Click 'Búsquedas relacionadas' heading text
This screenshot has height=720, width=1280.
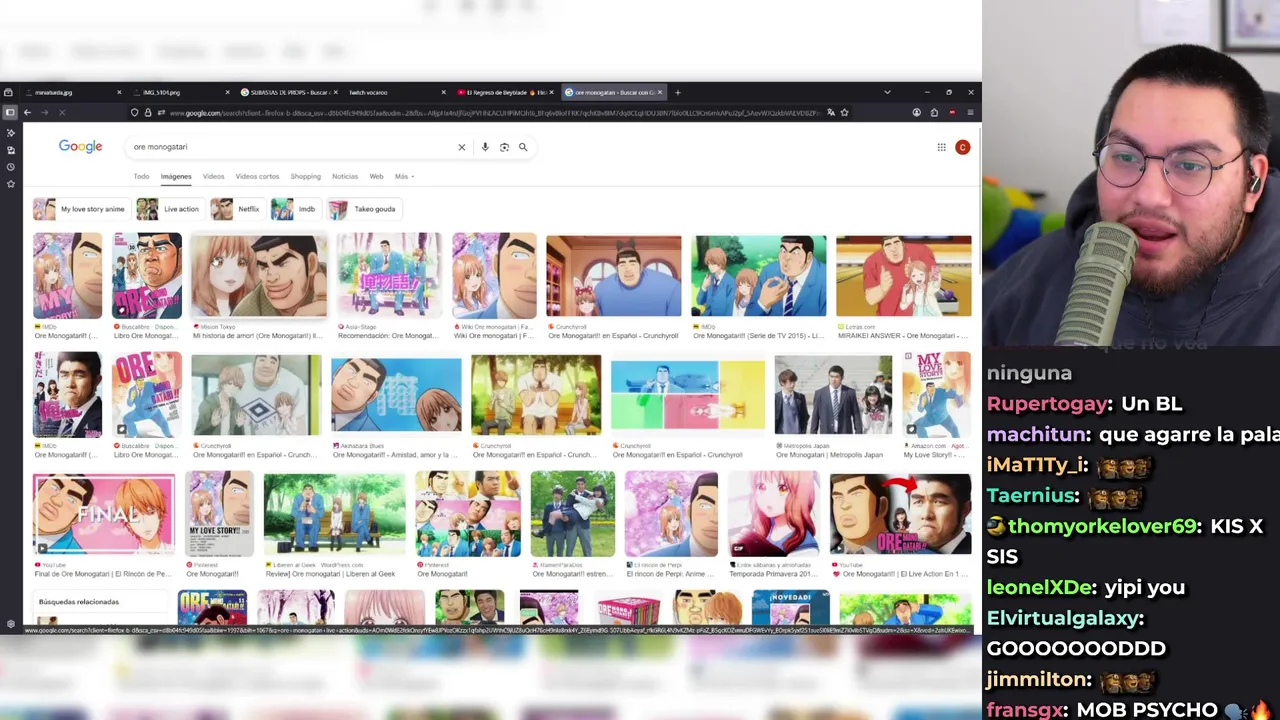pyautogui.click(x=78, y=602)
